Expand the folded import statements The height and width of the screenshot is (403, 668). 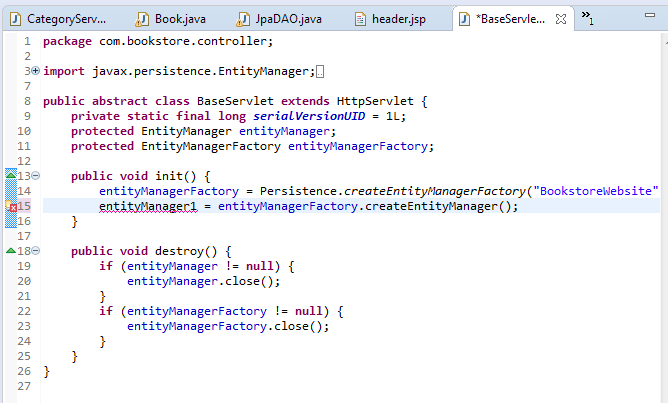point(36,71)
